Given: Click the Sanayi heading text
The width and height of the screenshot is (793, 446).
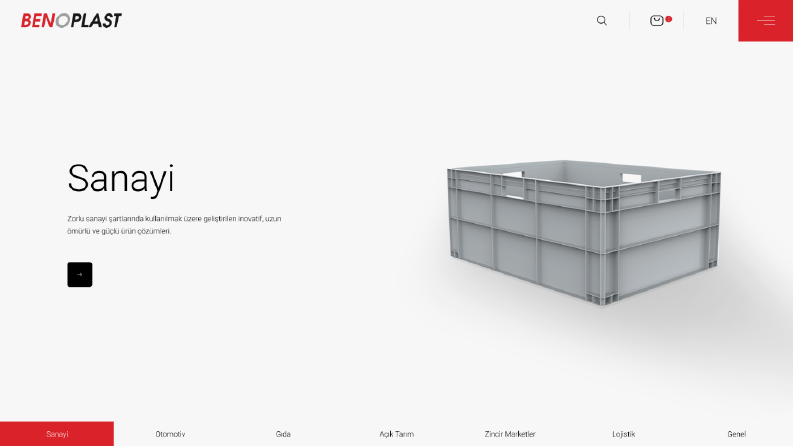Looking at the screenshot, I should tap(120, 179).
